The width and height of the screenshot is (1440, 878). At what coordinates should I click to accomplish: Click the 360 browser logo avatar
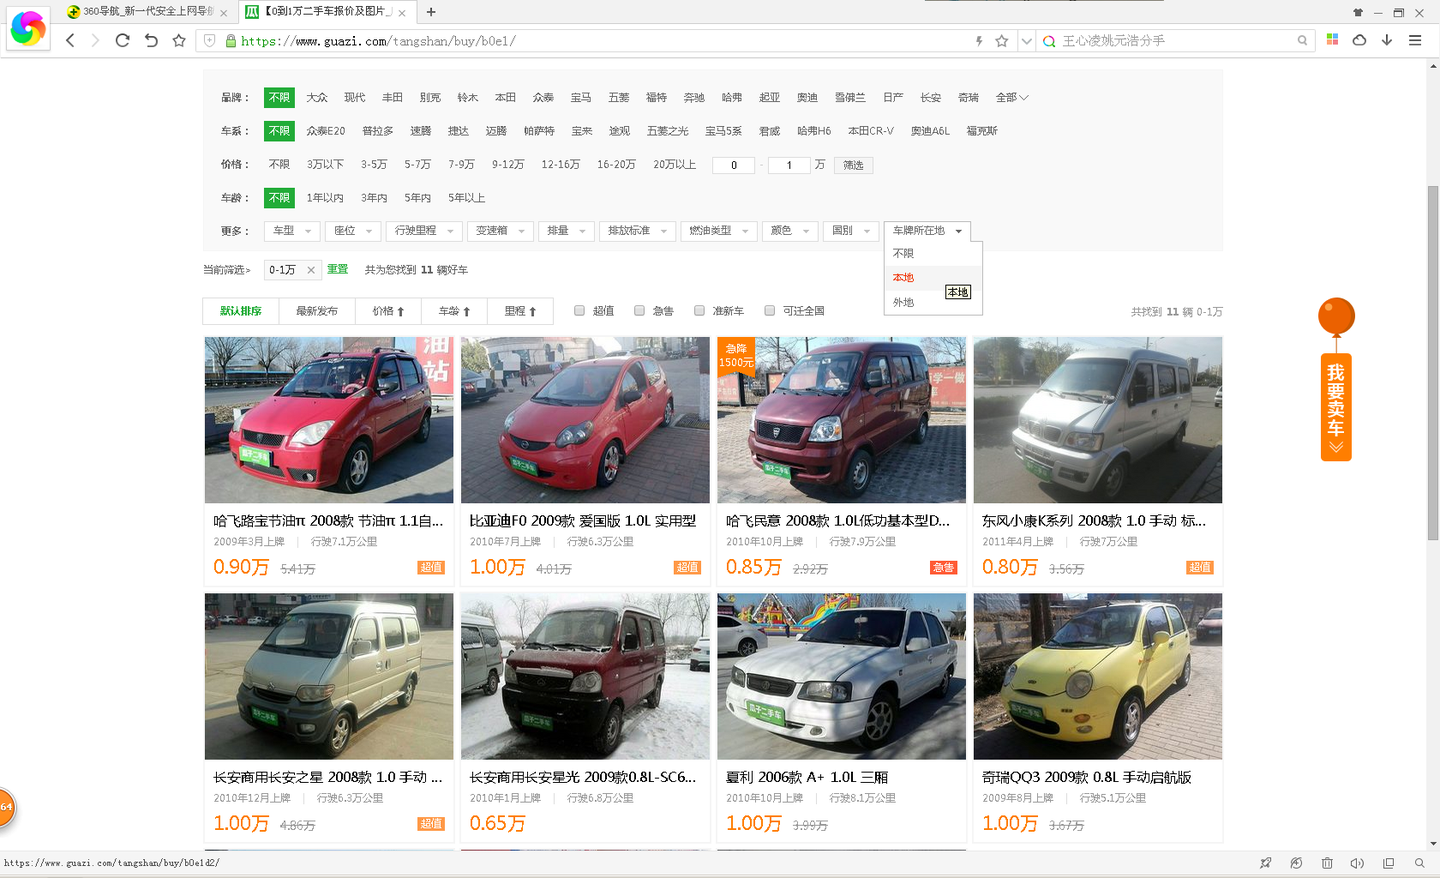click(x=27, y=28)
